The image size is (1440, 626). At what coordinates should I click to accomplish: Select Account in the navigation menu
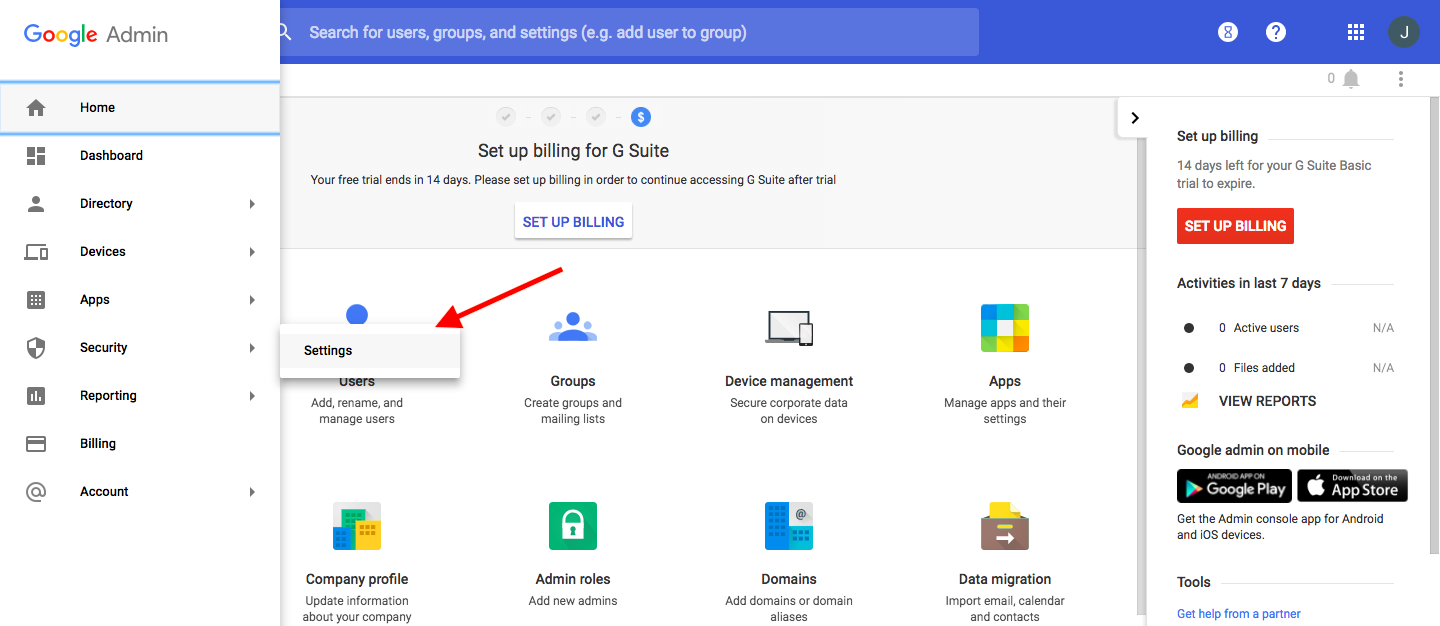[140, 491]
